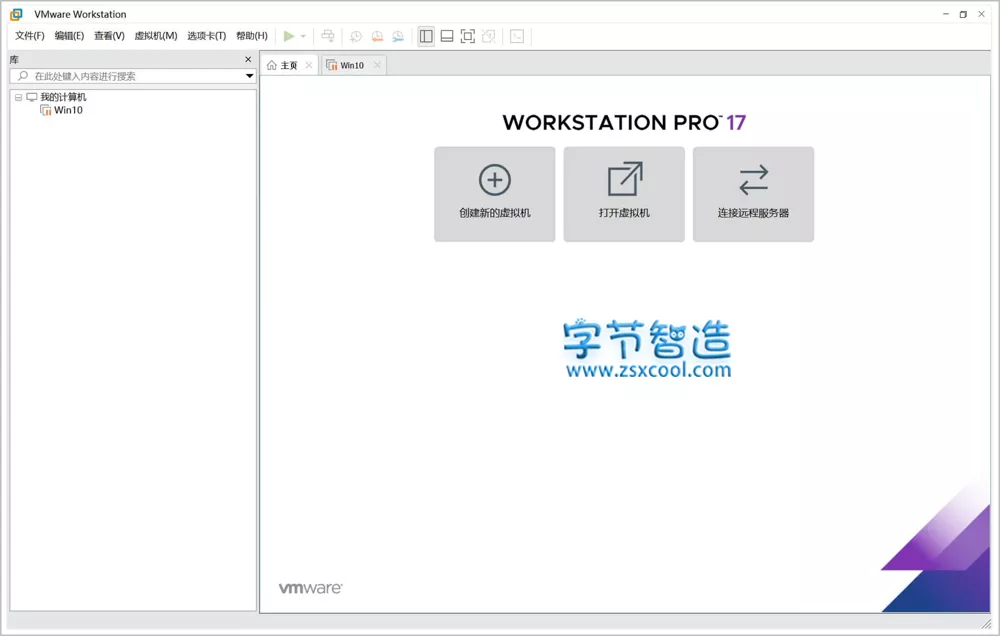Close the 主页 tab
Image resolution: width=1000 pixels, height=636 pixels.
click(309, 65)
